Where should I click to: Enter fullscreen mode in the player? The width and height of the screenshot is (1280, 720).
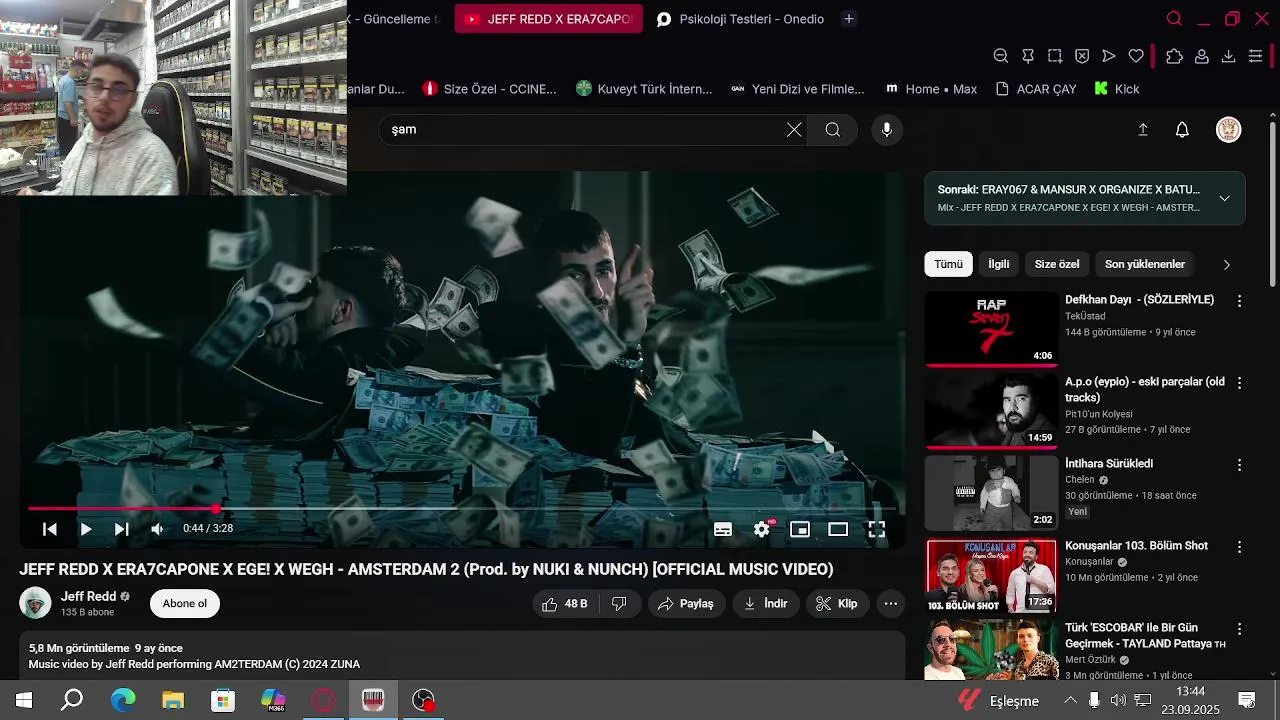876,529
